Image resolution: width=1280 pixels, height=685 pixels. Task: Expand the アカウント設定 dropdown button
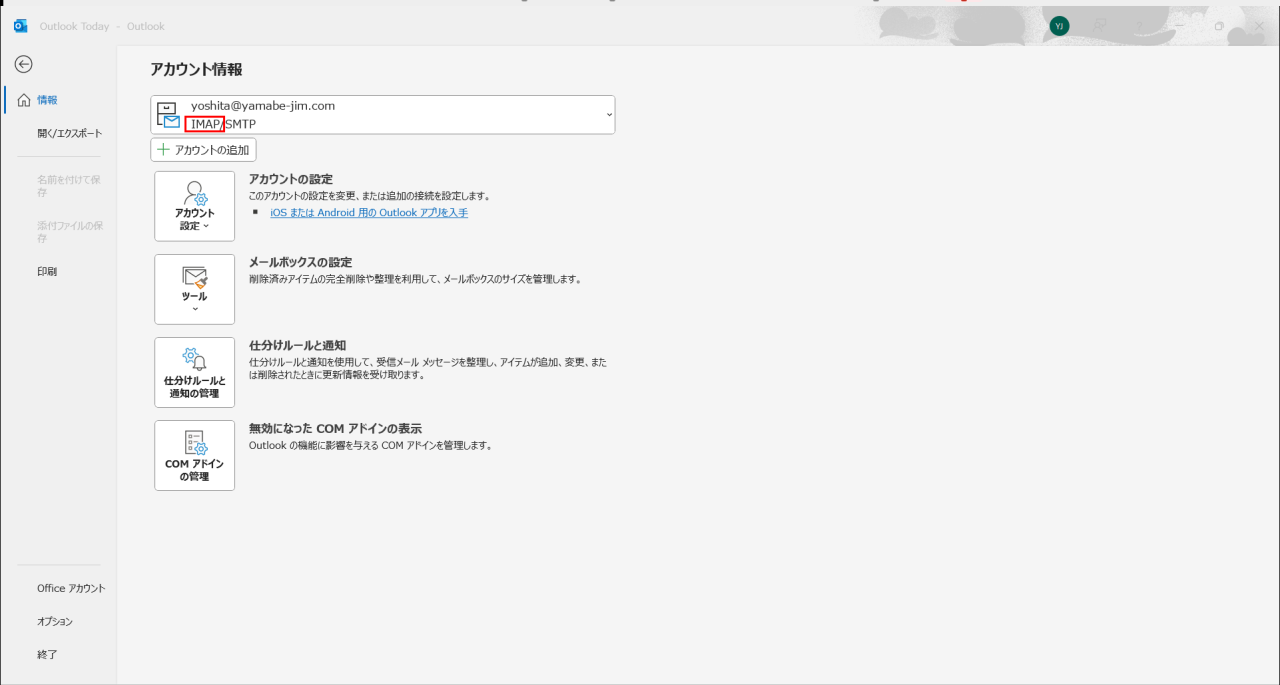click(x=194, y=206)
